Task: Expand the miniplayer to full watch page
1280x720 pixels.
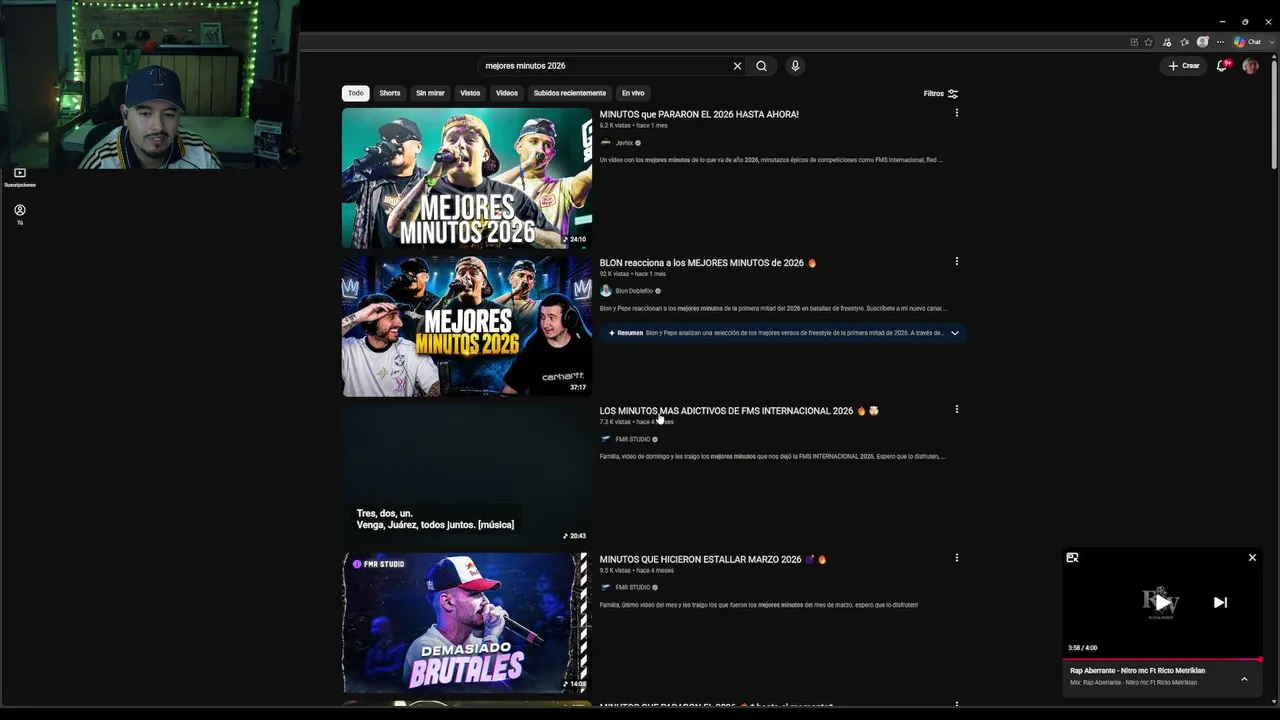Action: coord(1072,558)
